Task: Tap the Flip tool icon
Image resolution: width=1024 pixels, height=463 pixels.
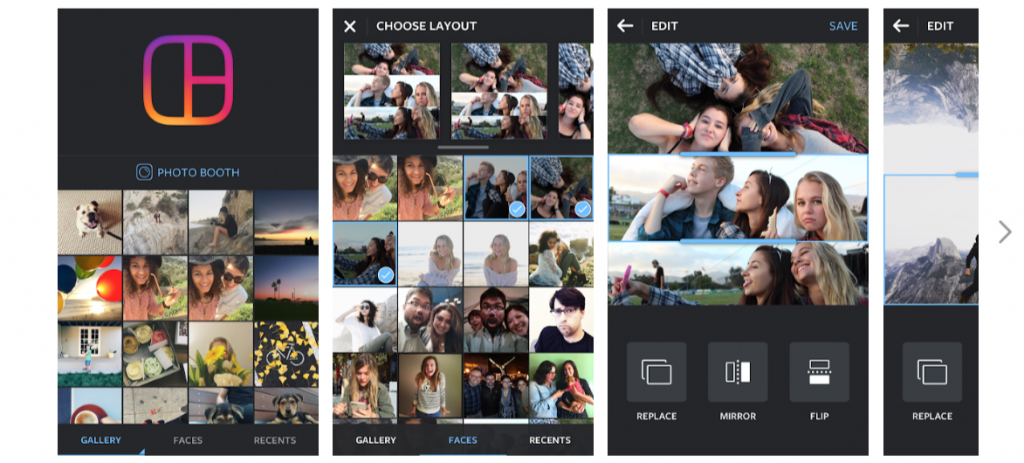Action: point(819,372)
